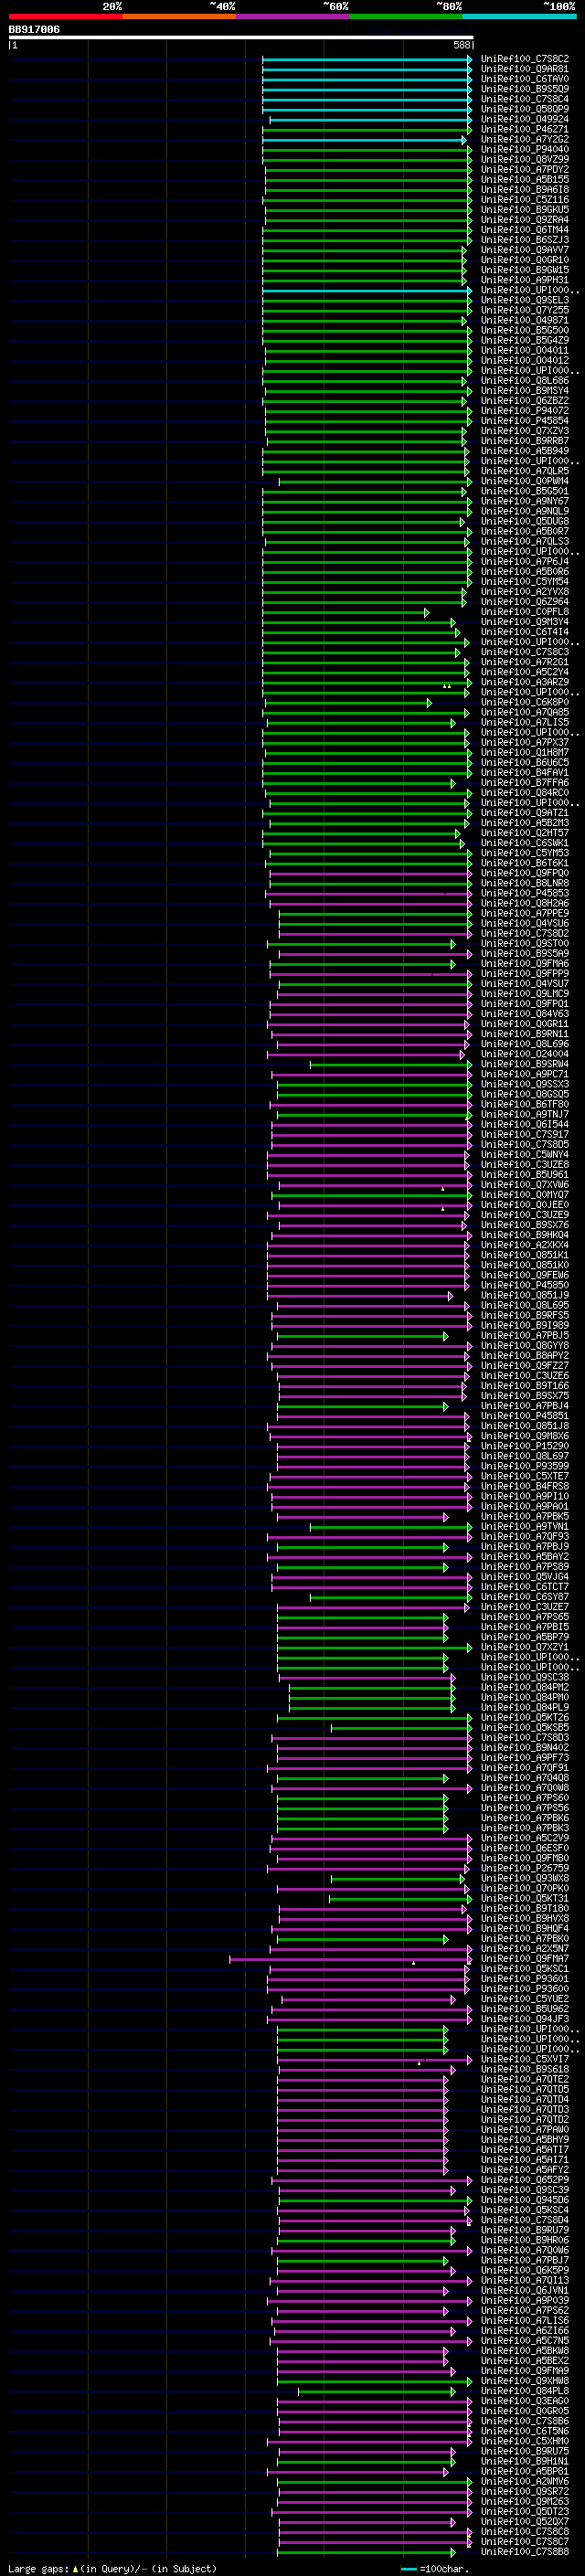Click the purple ~60% identity legend segment
The height and width of the screenshot is (2576, 585).
293,16
